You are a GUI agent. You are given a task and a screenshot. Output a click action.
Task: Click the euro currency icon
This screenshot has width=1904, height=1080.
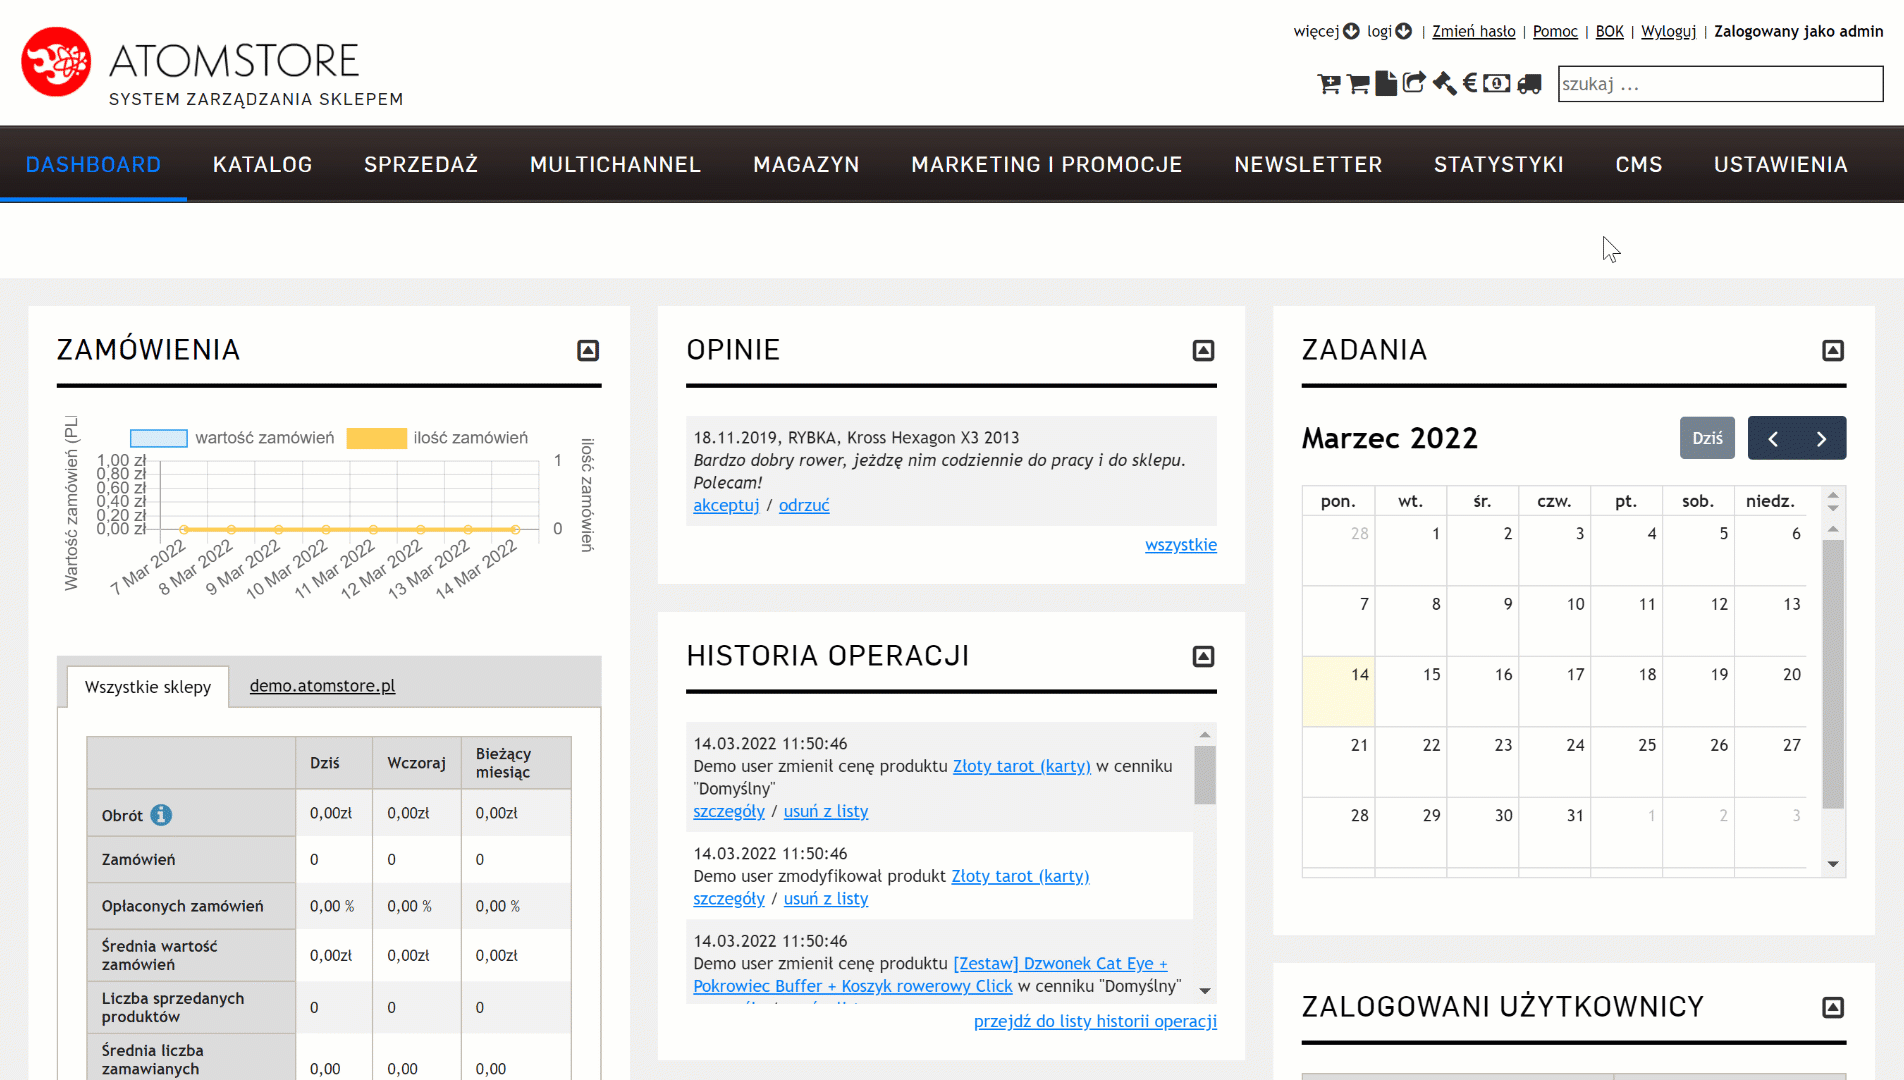coord(1469,84)
